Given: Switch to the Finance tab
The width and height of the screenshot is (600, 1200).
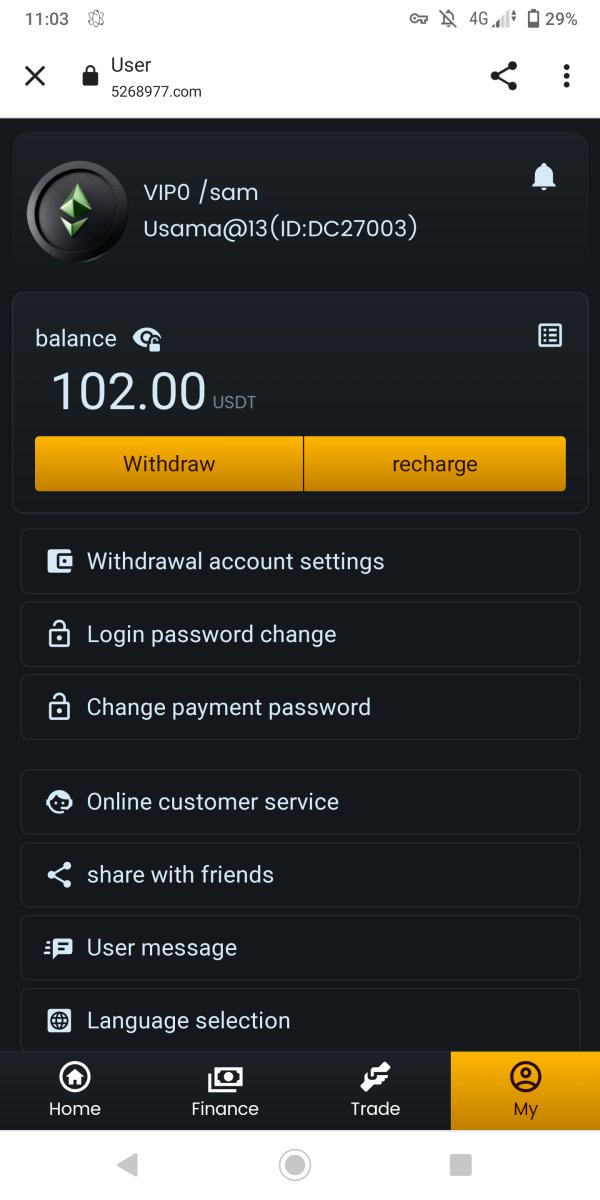Looking at the screenshot, I should tap(225, 1090).
